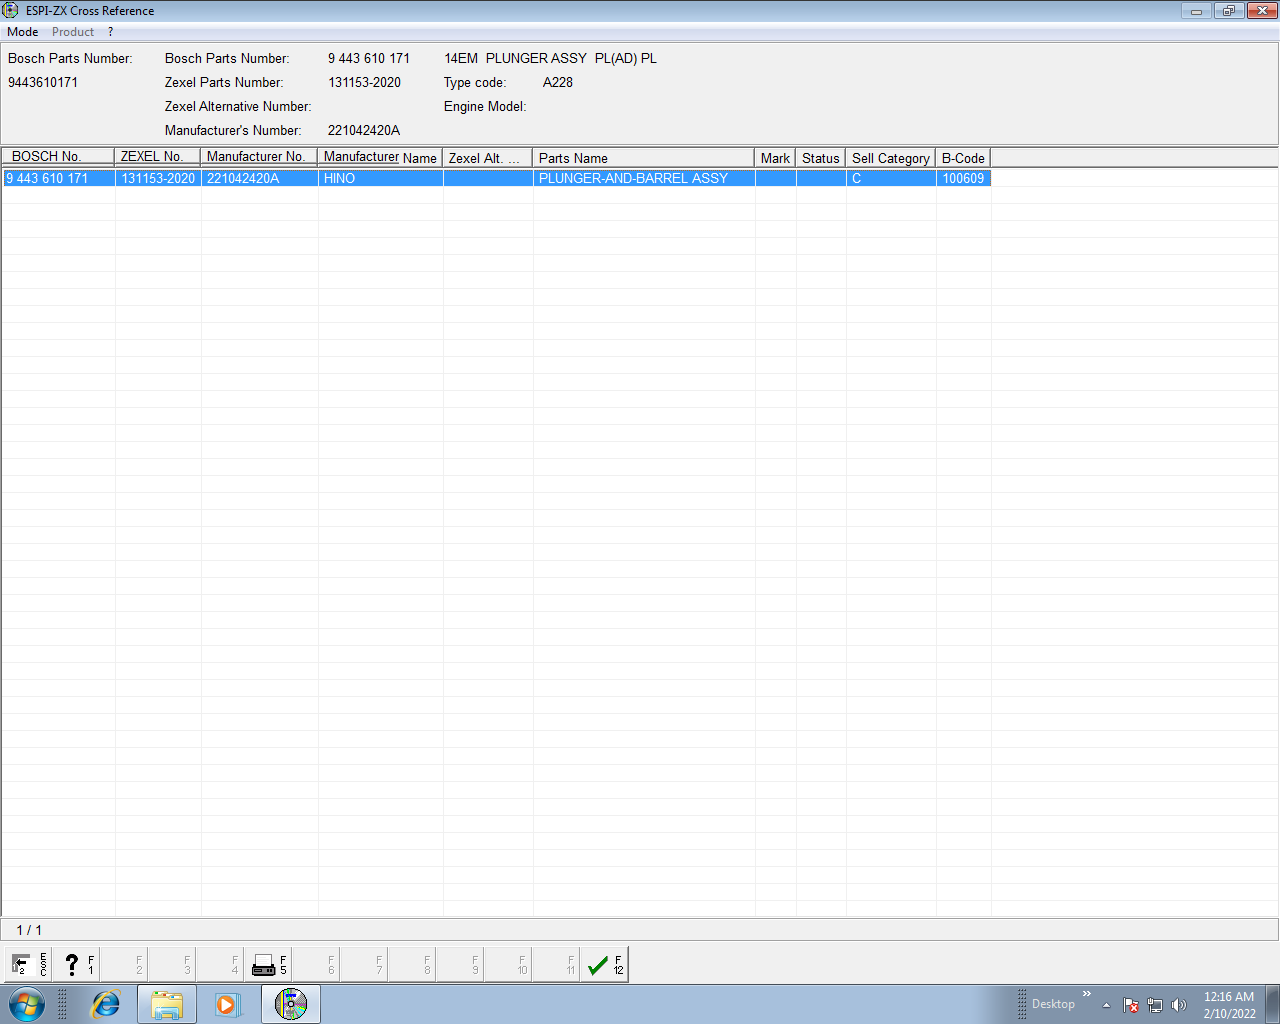
Task: Open Windows Media Player from taskbar
Action: click(228, 1004)
